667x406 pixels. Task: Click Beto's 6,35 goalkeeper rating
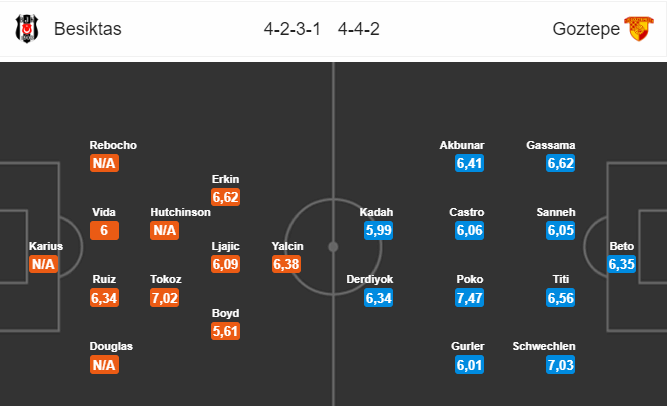coord(621,264)
